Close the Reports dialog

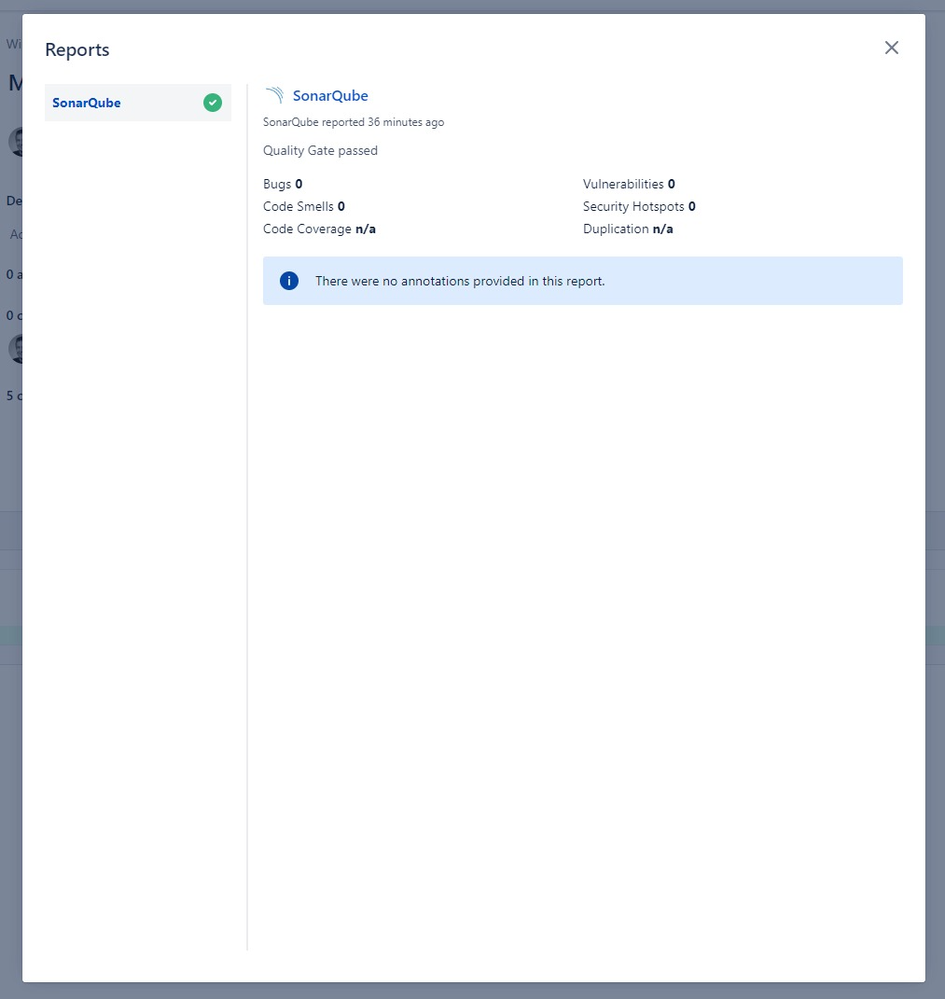[891, 48]
